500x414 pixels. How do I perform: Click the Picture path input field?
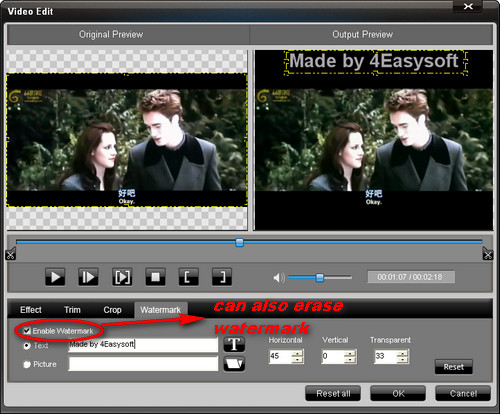(143, 364)
